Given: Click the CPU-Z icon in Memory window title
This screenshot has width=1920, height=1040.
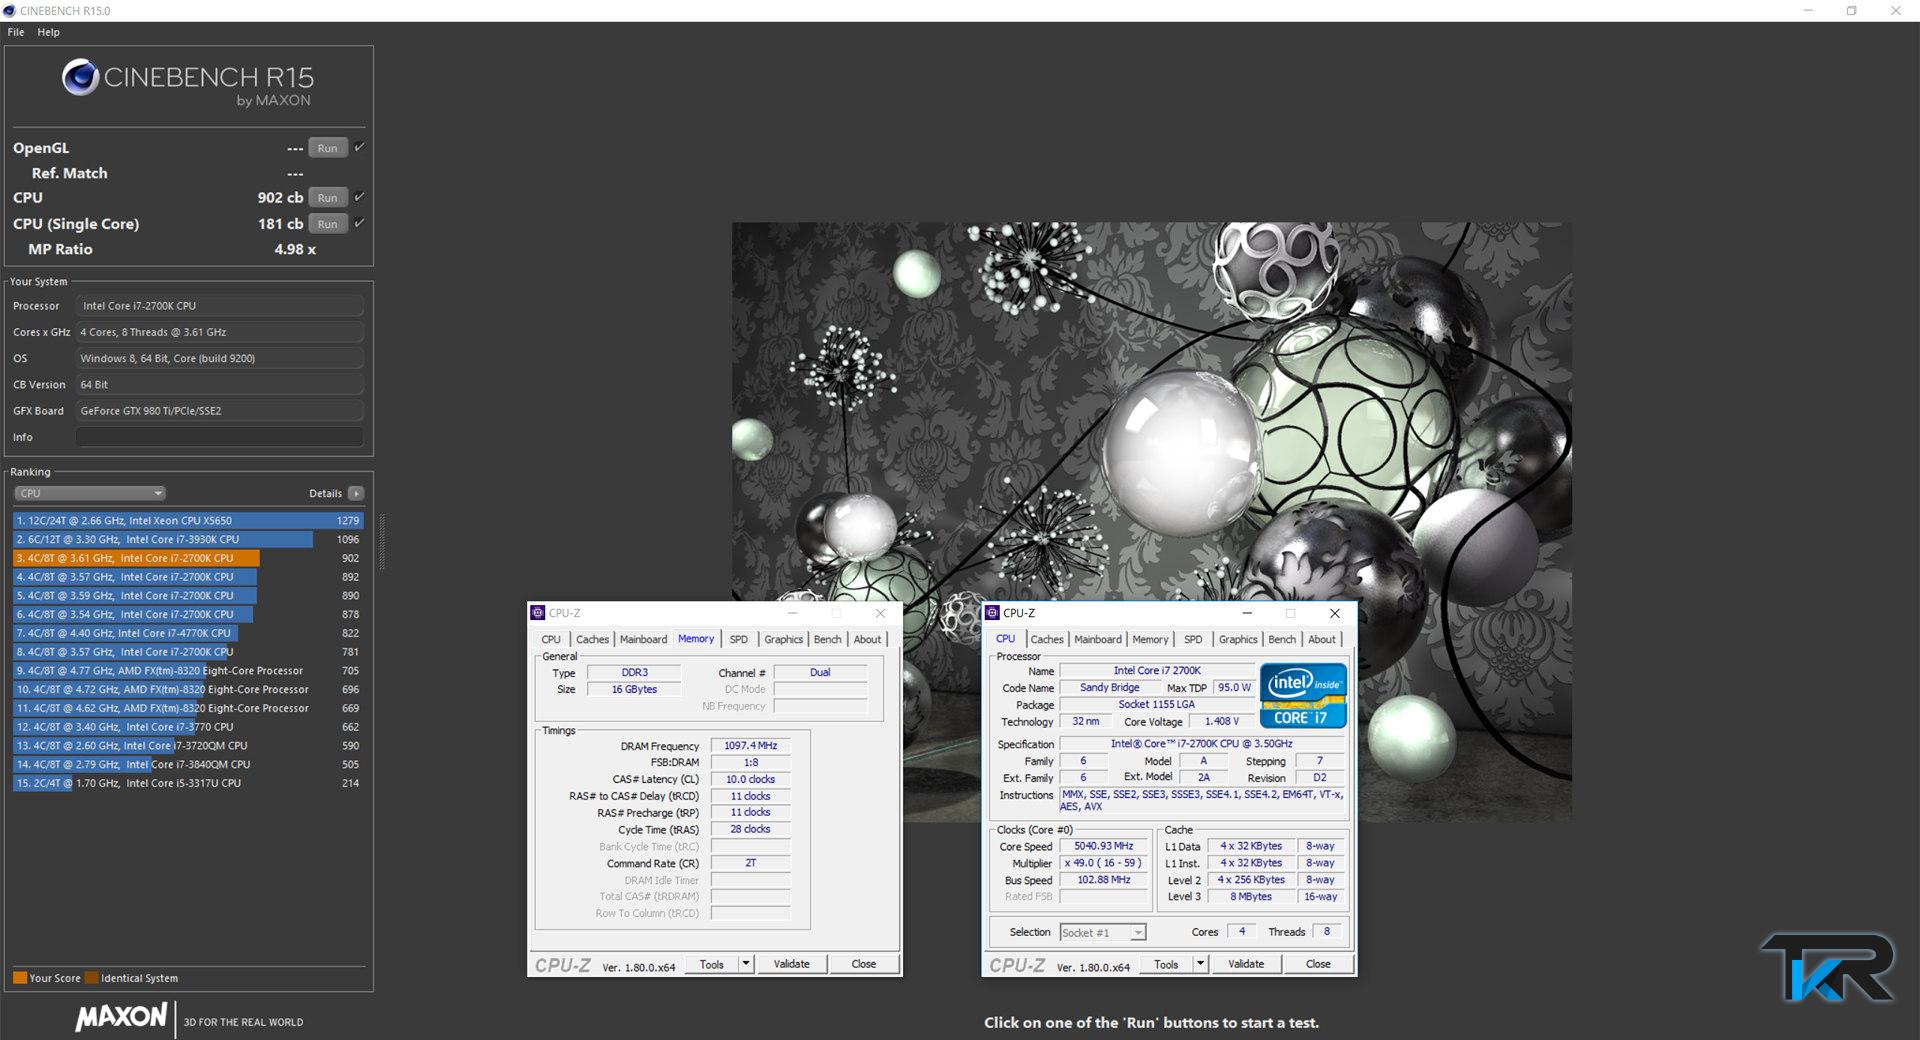Looking at the screenshot, I should (538, 613).
